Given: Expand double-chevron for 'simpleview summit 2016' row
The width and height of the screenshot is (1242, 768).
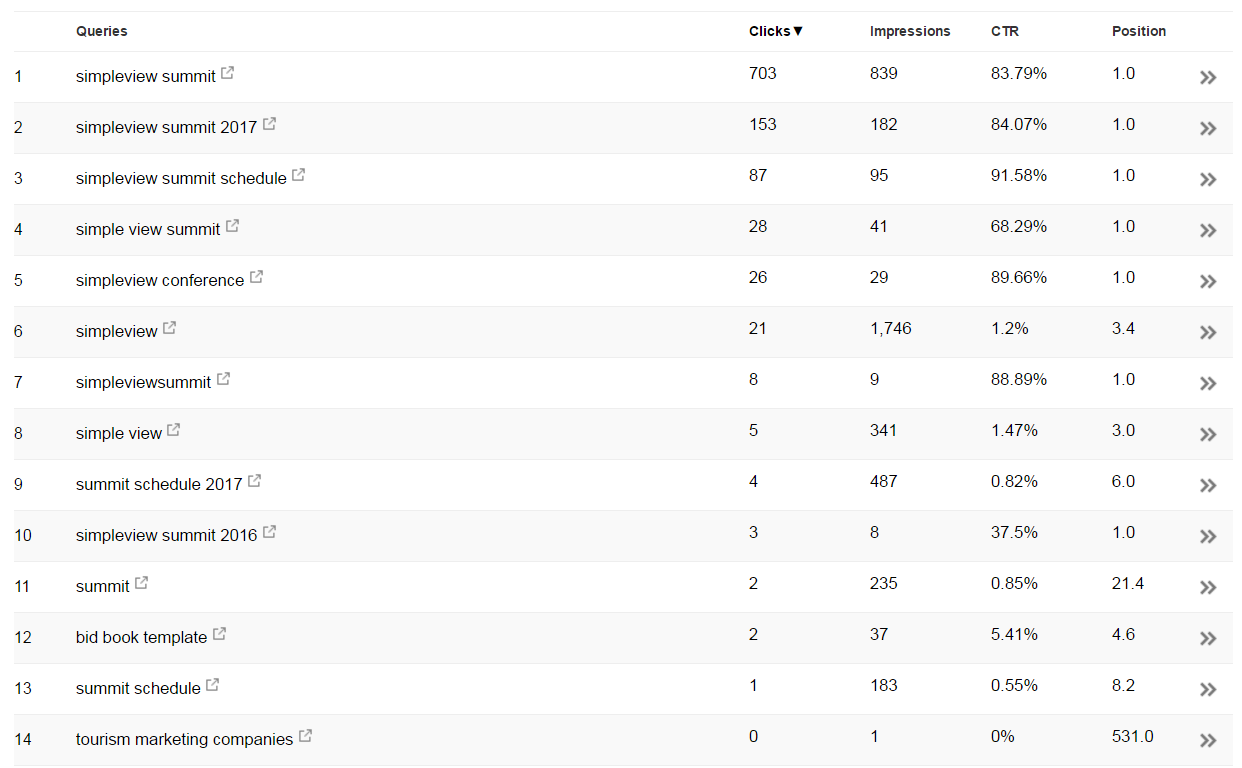Looking at the screenshot, I should (1208, 537).
